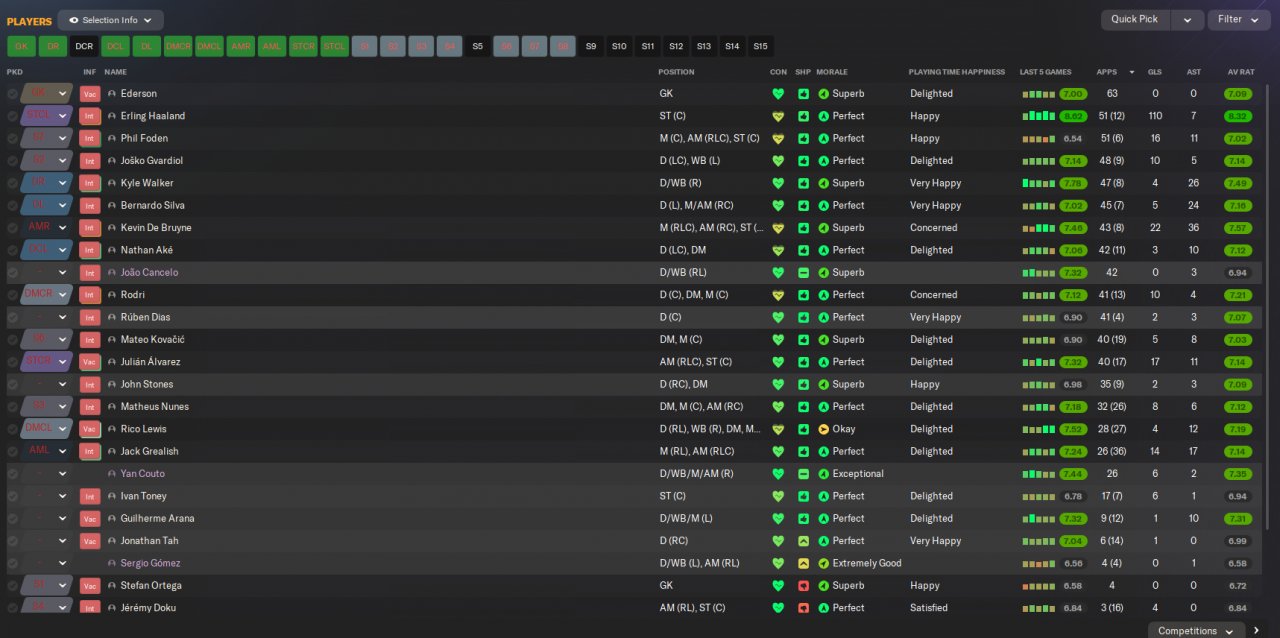Toggle the picked checkmark for Ivan Toney

[x=13, y=496]
